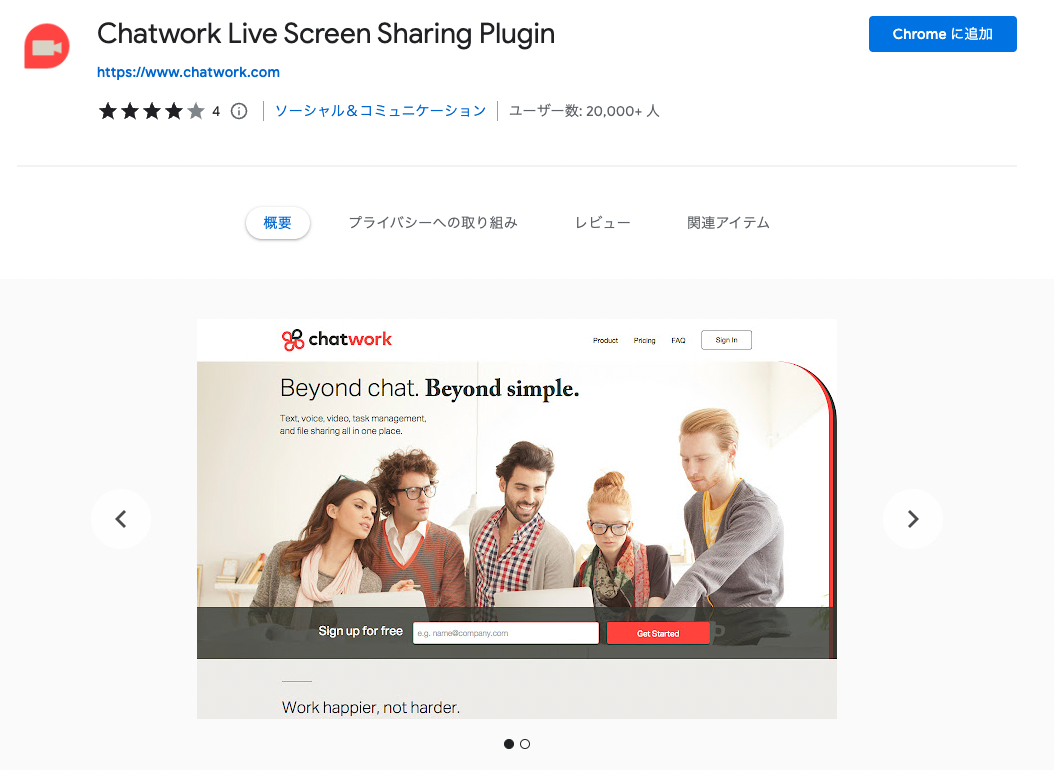Select the first carousel dot
1054x770 pixels.
tap(508, 744)
